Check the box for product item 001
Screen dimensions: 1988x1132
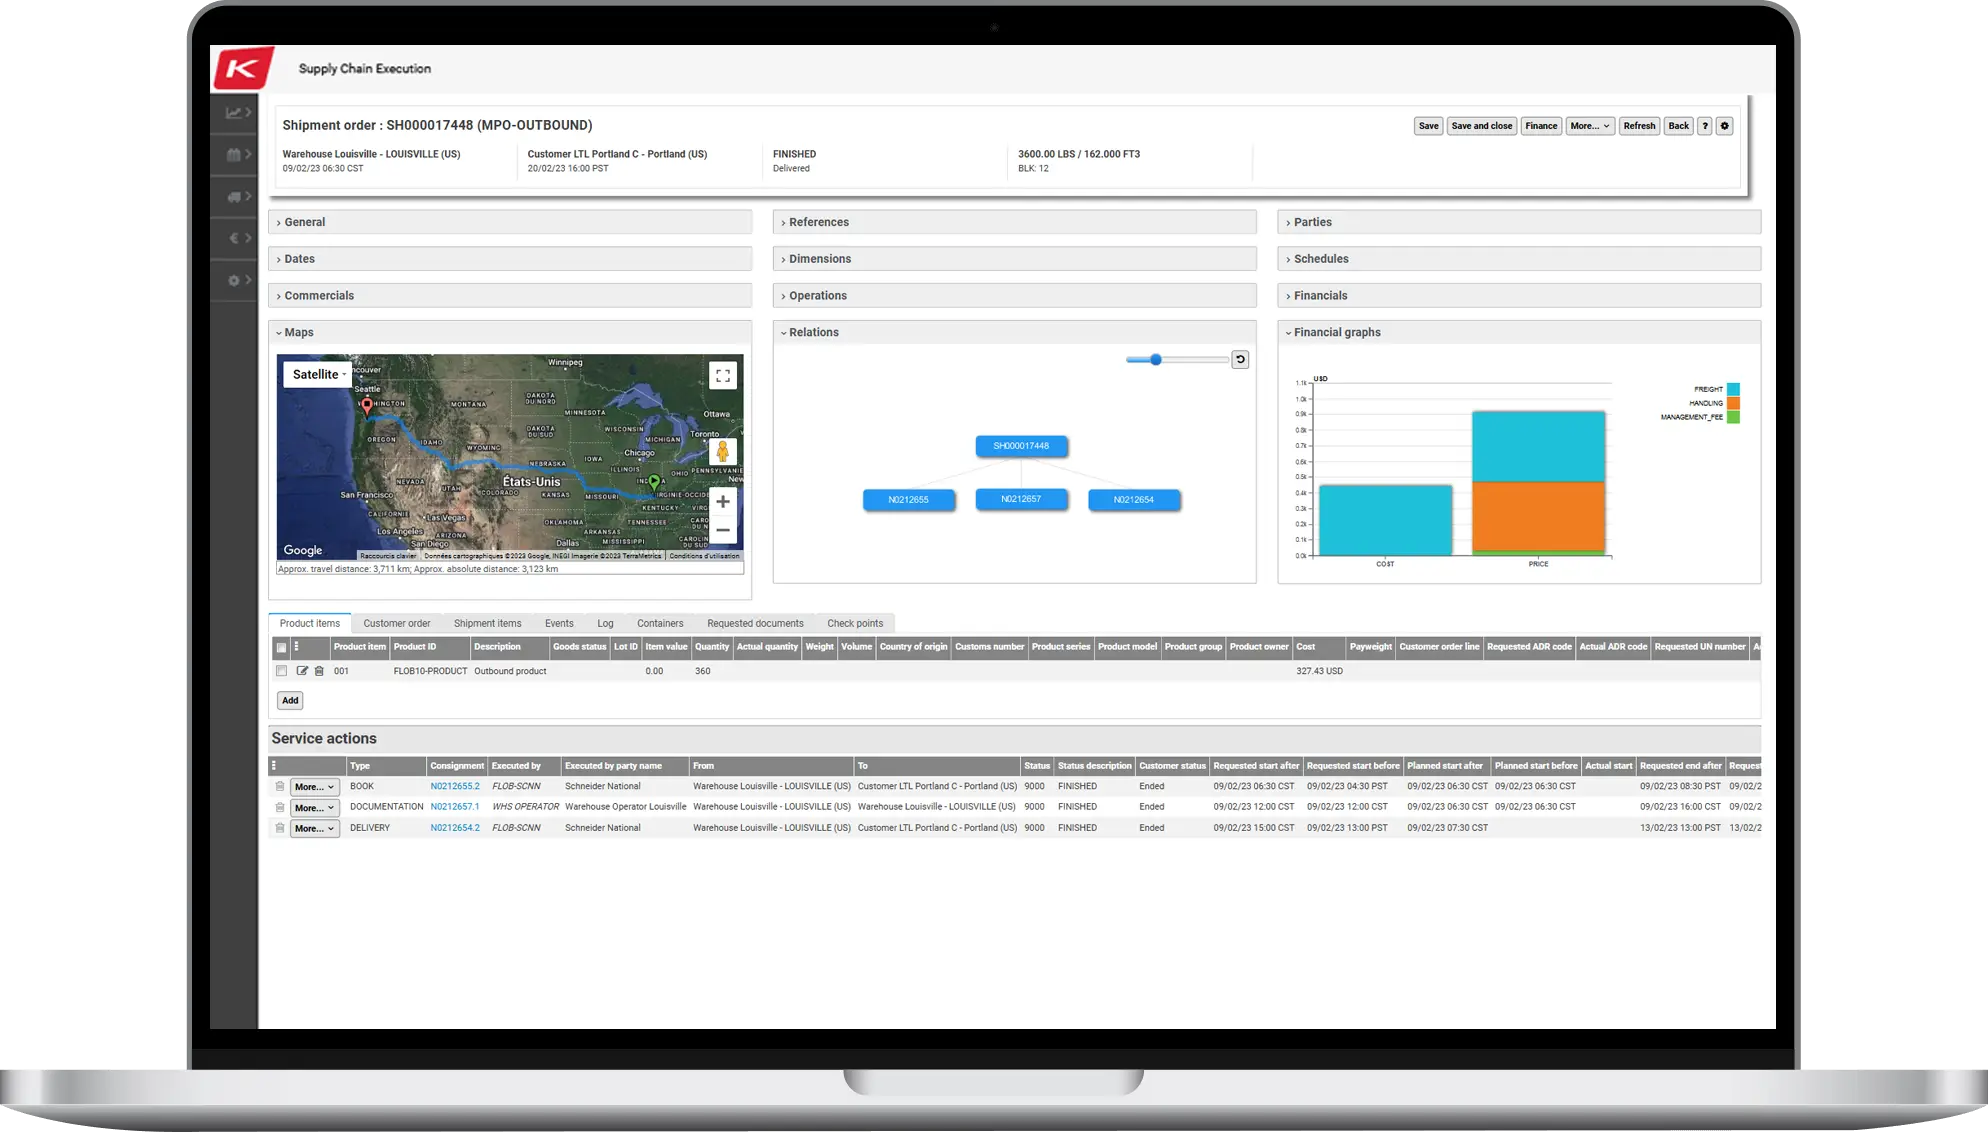pyautogui.click(x=281, y=671)
